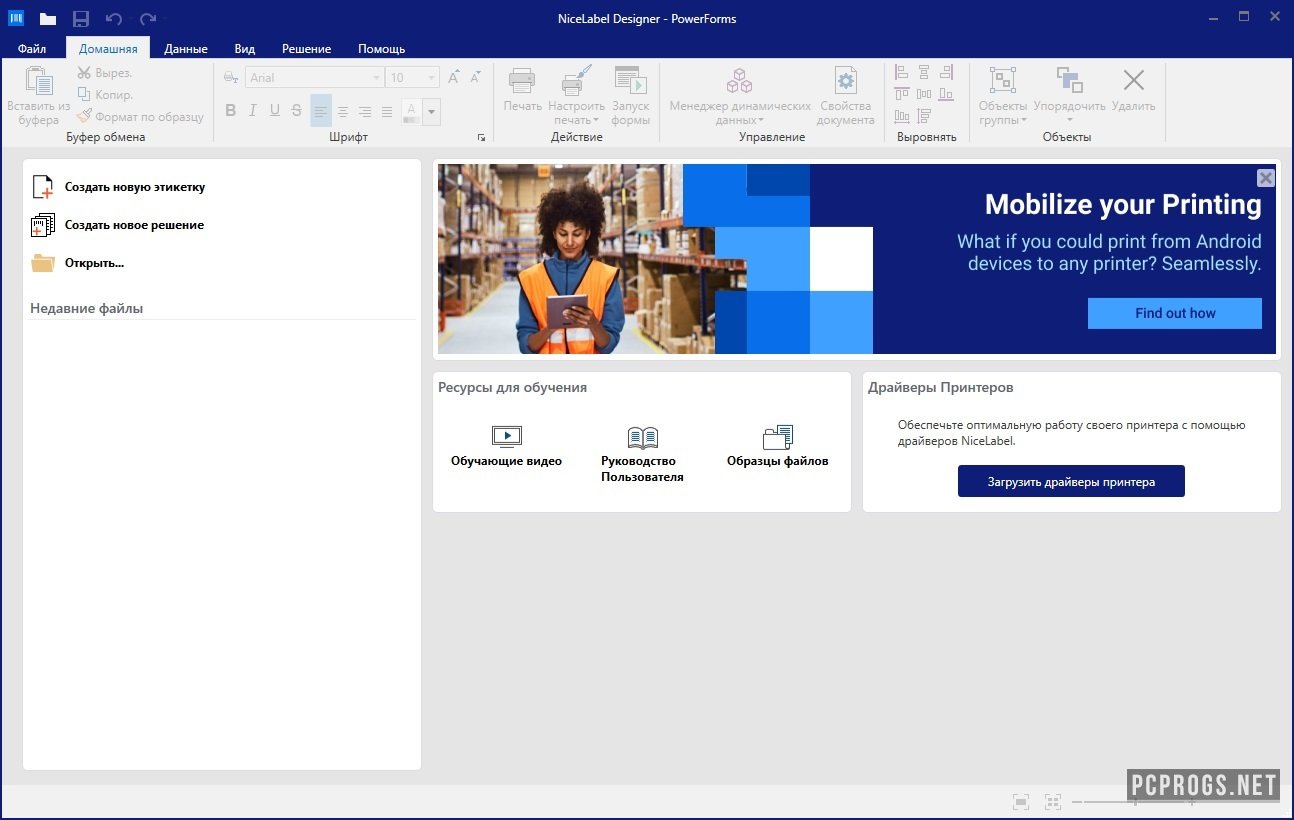This screenshot has height=820, width=1294.
Task: Open the Файл menu tab
Action: [x=32, y=48]
